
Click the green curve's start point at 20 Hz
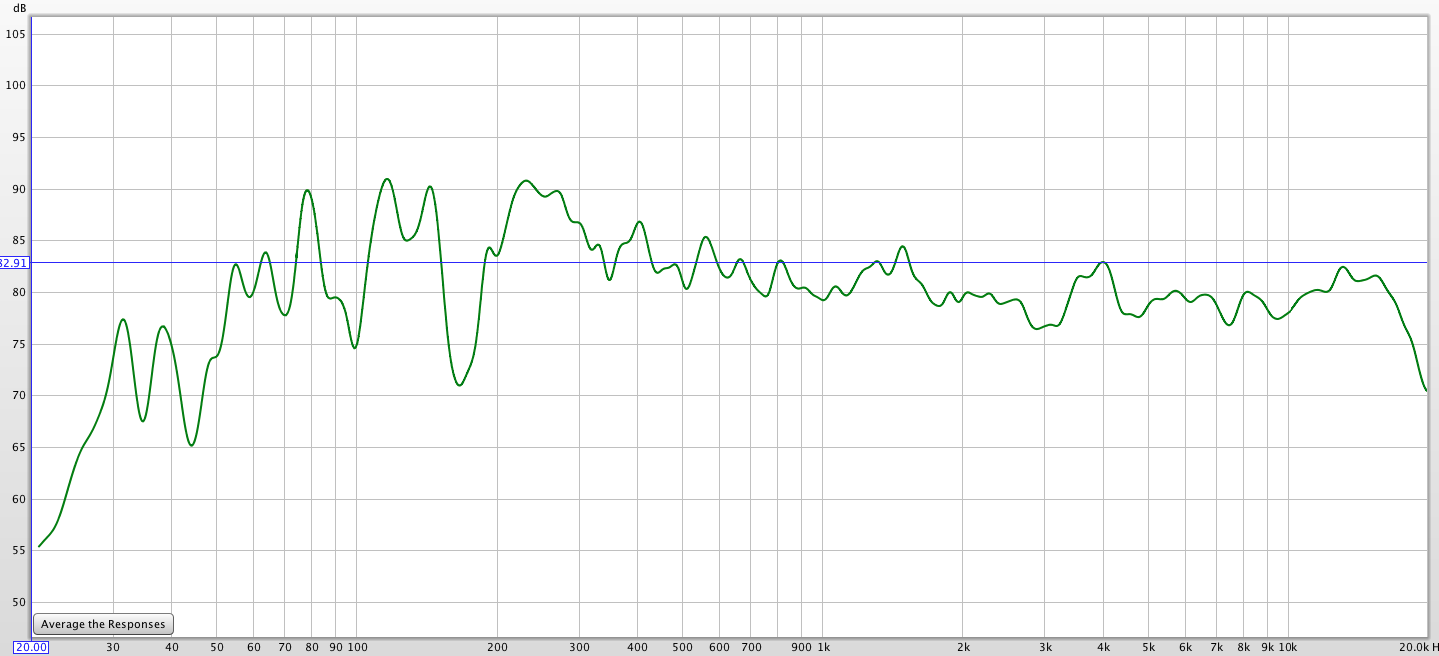(39, 546)
